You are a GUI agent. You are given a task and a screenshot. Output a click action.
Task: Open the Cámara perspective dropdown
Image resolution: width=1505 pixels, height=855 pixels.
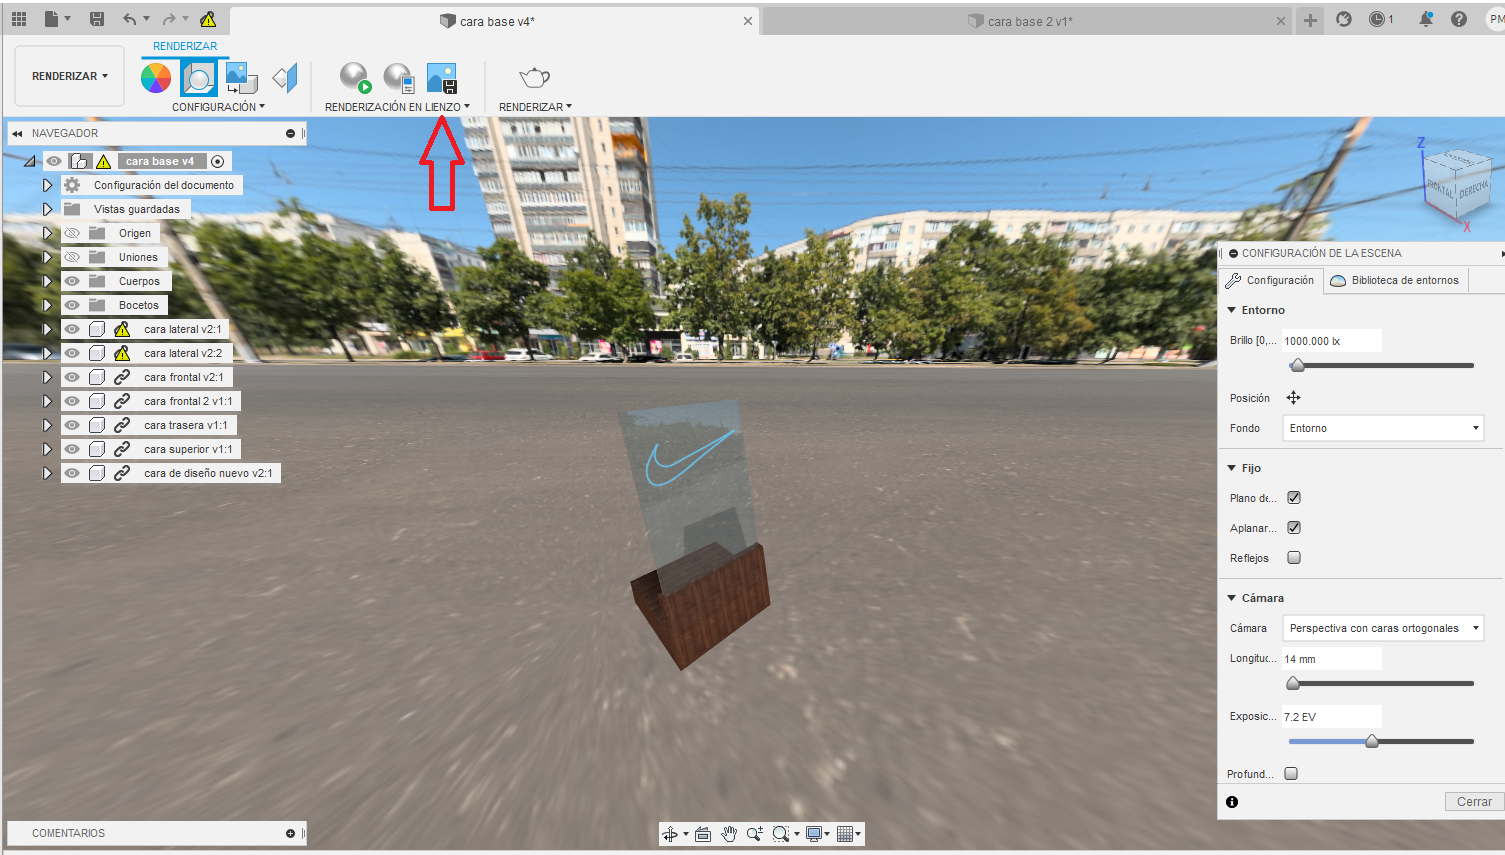(1383, 628)
